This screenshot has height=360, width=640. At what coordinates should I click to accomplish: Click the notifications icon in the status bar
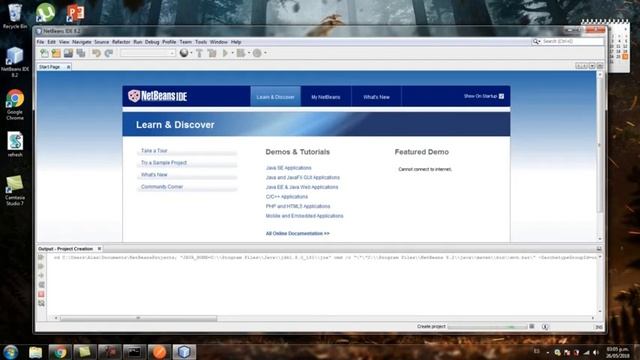(x=545, y=327)
